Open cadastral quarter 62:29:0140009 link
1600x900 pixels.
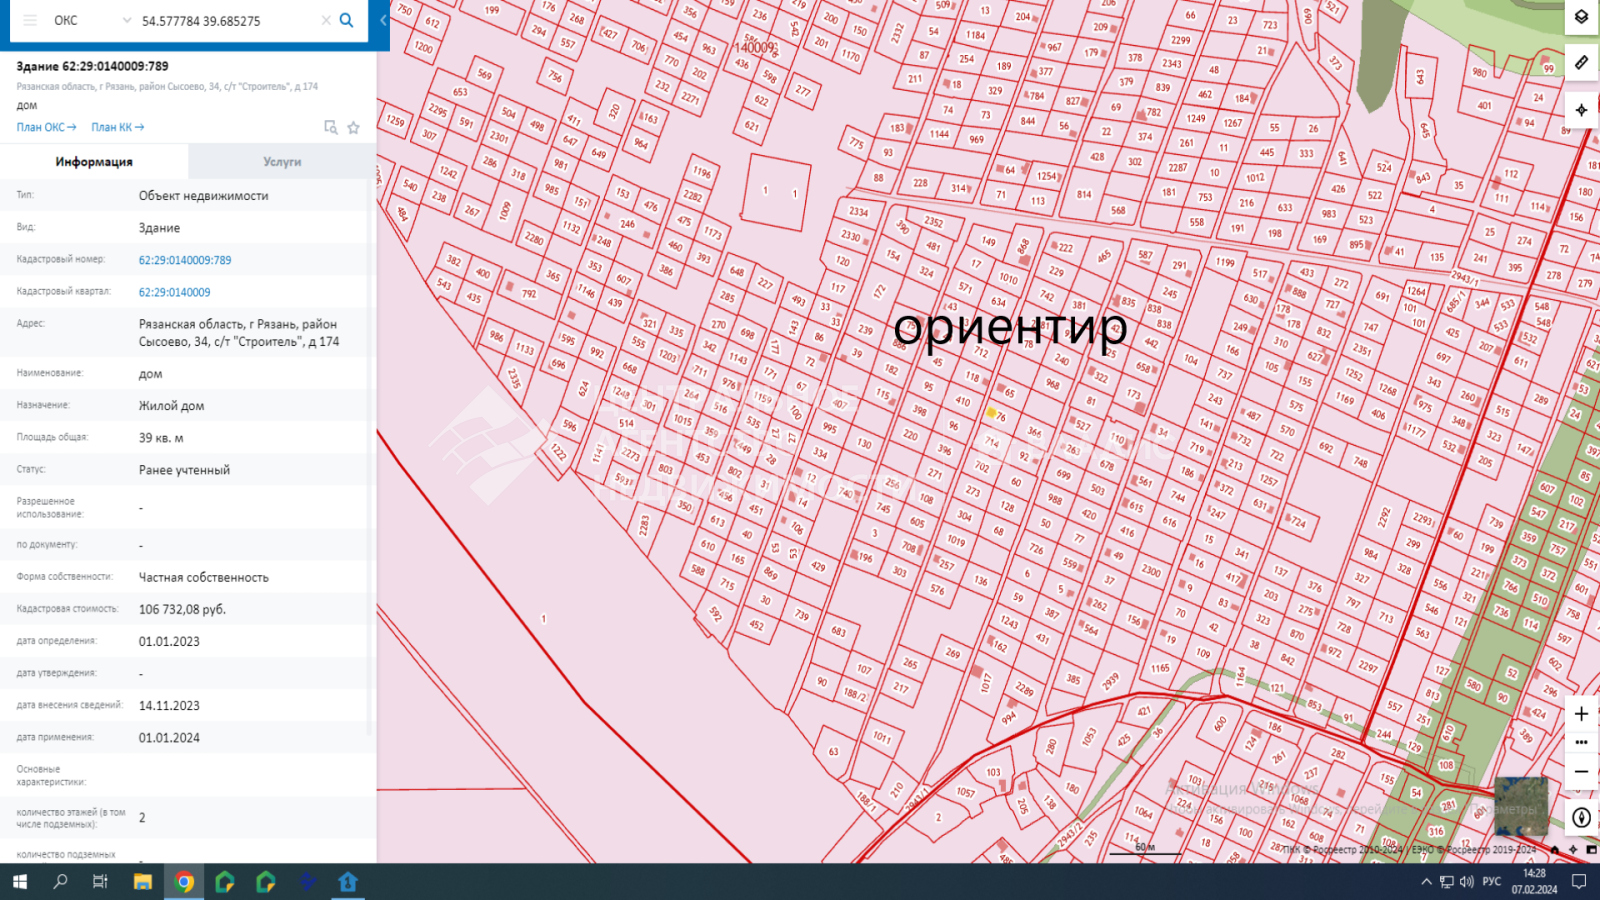click(x=175, y=292)
